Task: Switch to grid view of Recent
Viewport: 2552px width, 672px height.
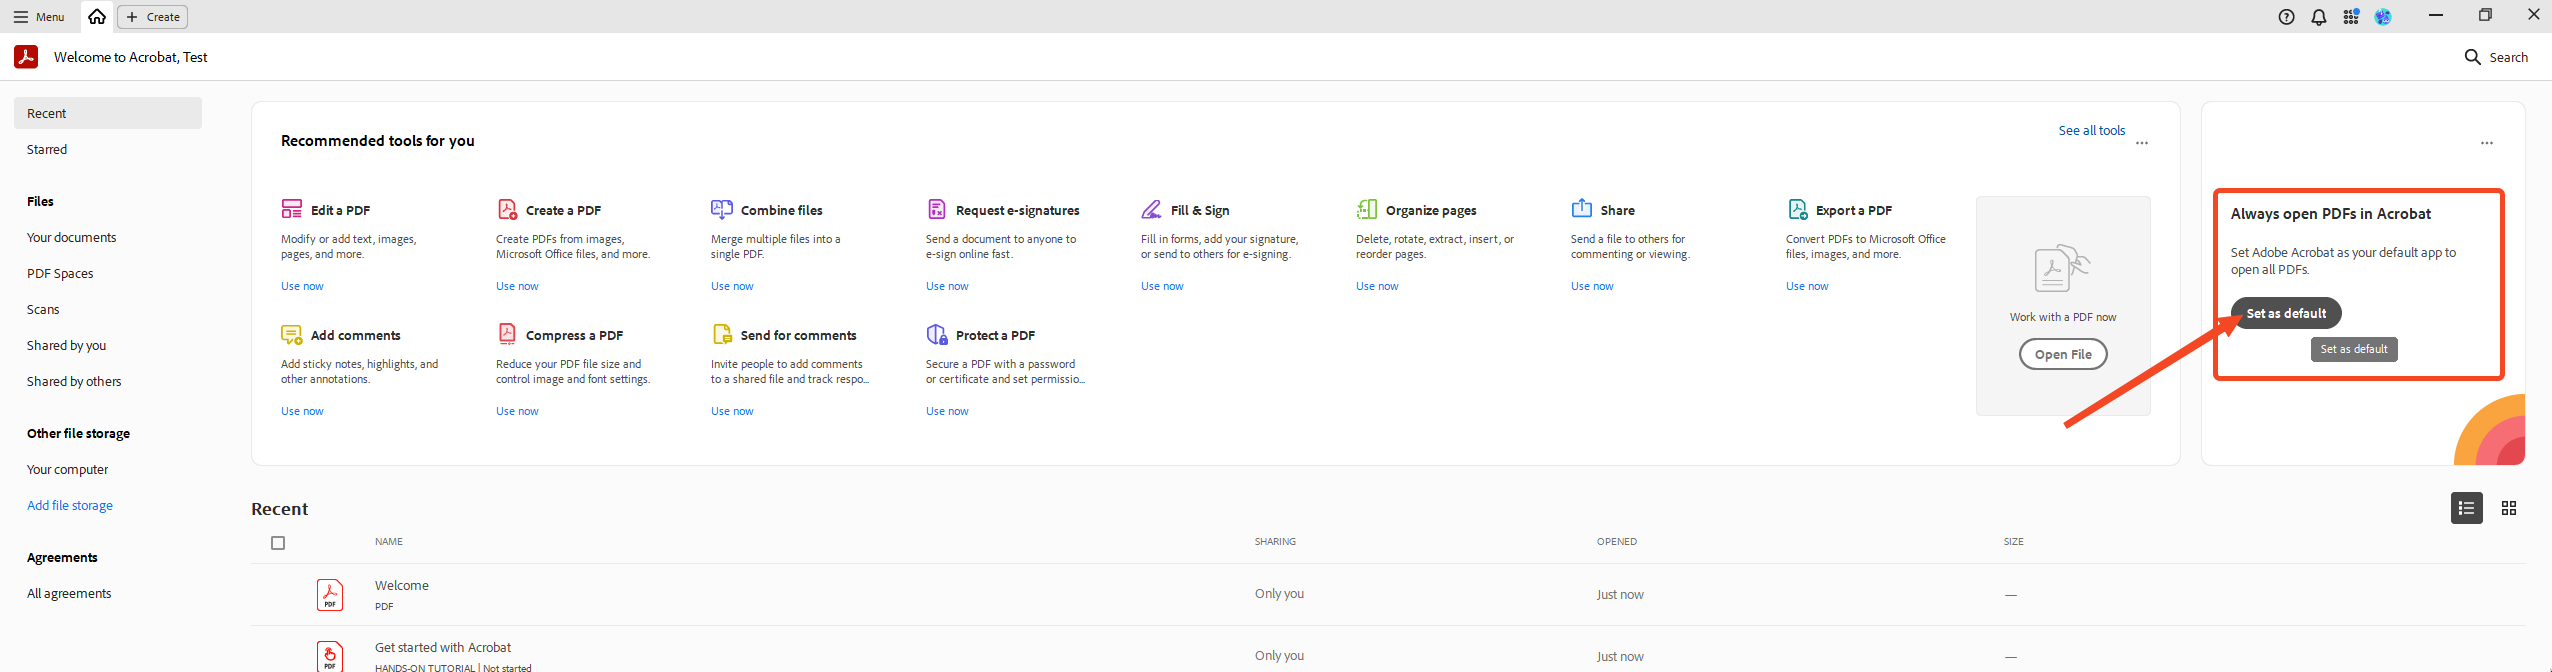Action: [x=2509, y=508]
